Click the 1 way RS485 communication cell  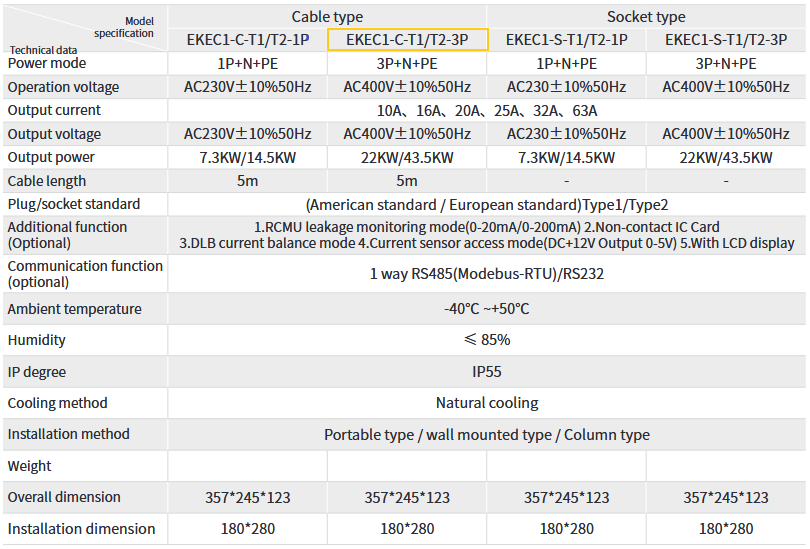pyautogui.click(x=487, y=273)
